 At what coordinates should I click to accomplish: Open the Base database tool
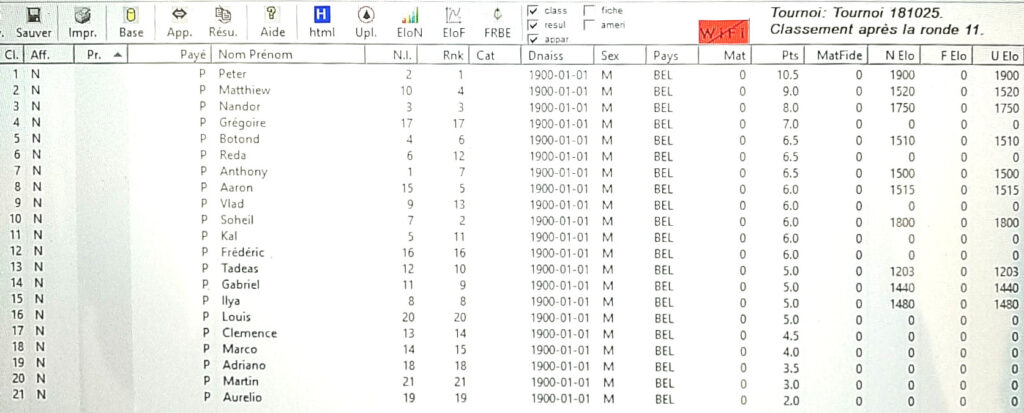coord(131,16)
